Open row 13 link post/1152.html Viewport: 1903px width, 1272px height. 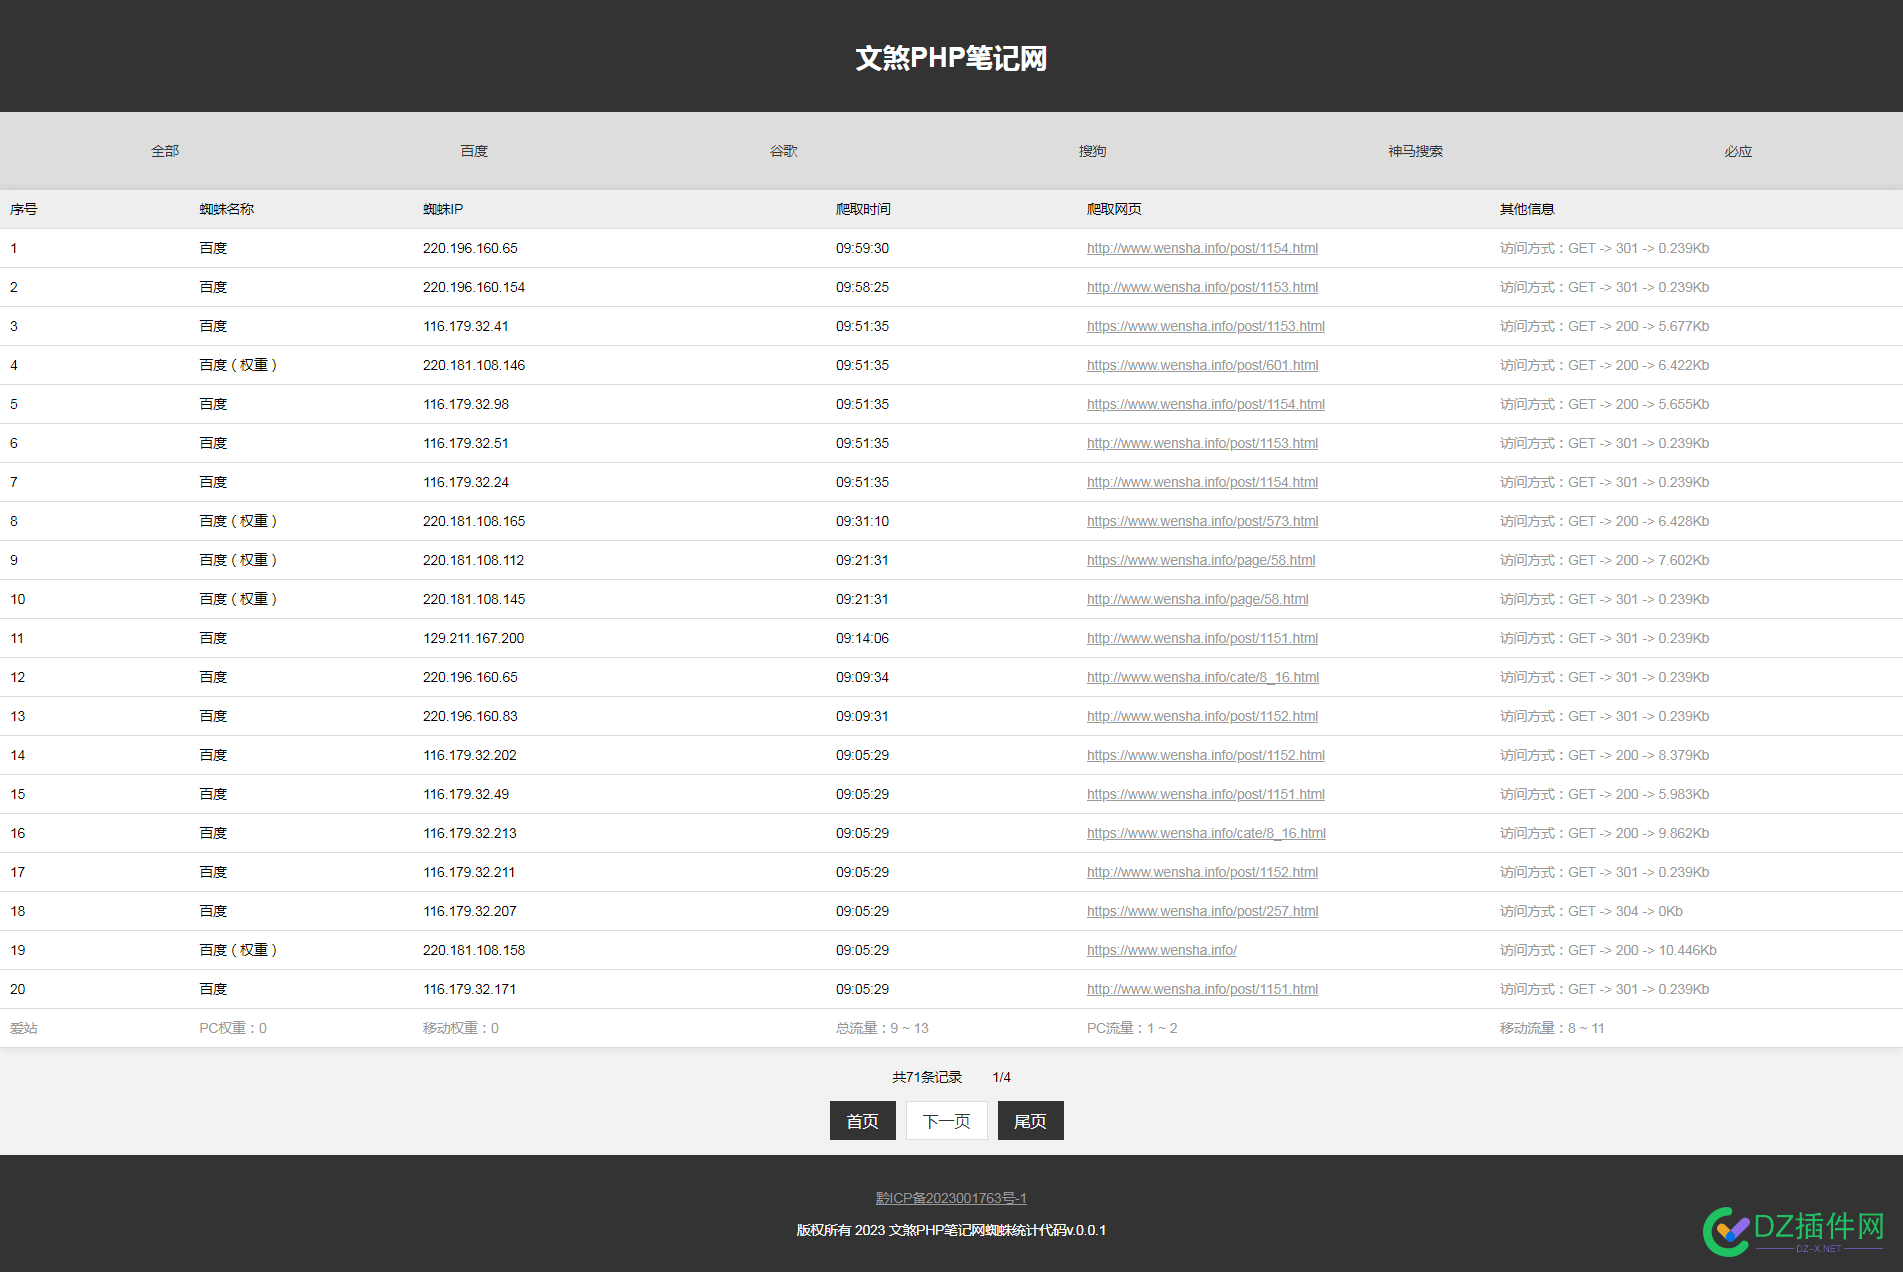[1202, 716]
